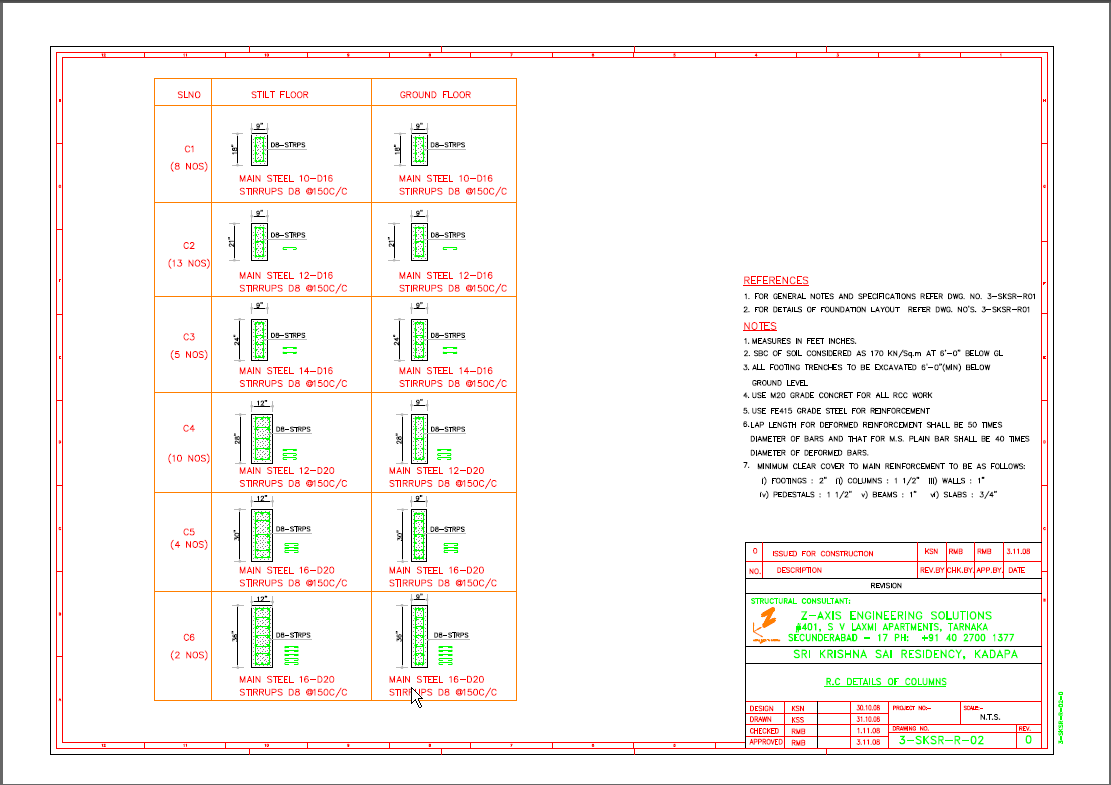This screenshot has height=785, width=1111.
Task: Click the STRUCTURAL CONSULTANT label
Action: click(x=801, y=602)
